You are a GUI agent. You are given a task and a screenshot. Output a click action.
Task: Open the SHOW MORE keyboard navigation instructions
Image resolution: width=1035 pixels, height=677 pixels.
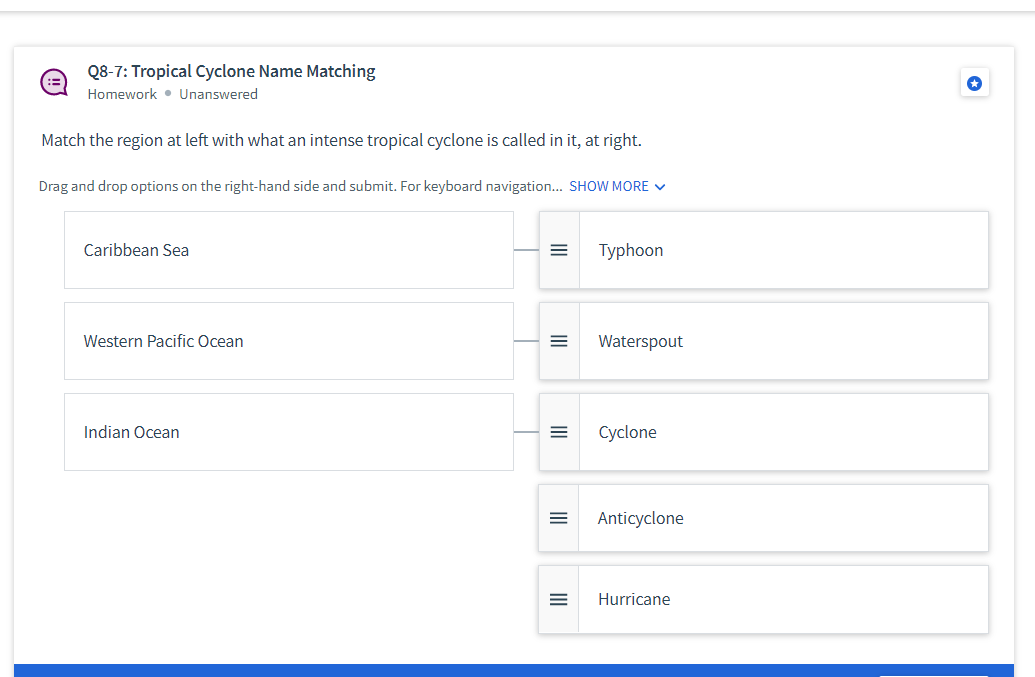tap(611, 186)
